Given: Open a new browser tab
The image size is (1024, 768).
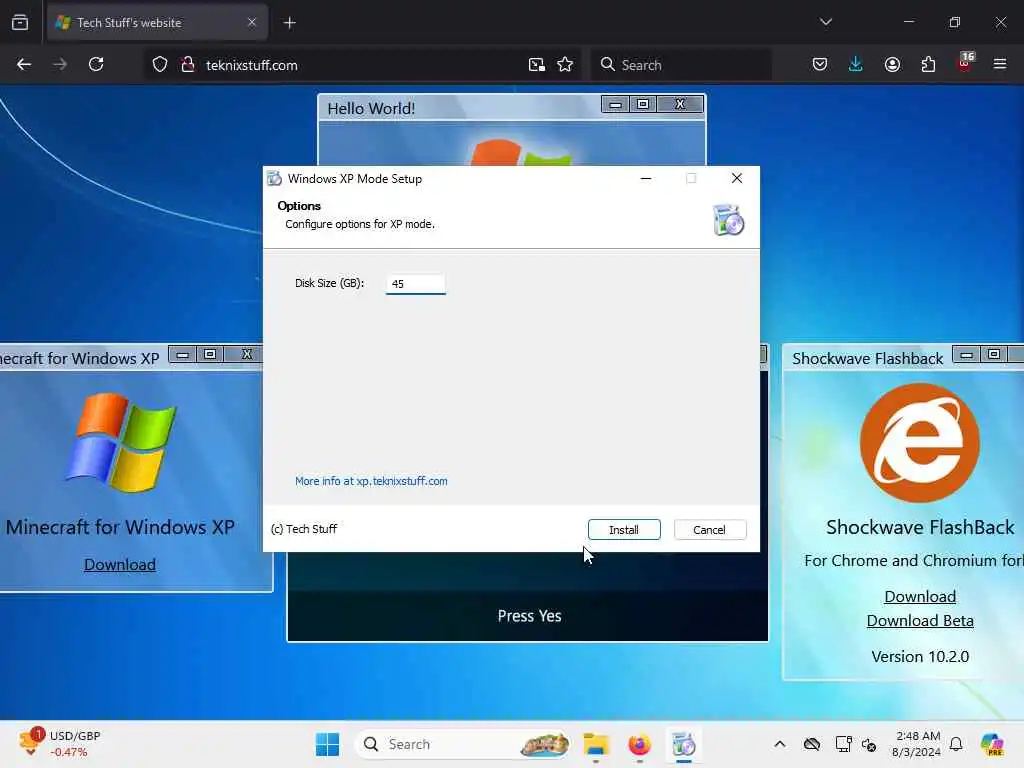Looking at the screenshot, I should (x=289, y=23).
